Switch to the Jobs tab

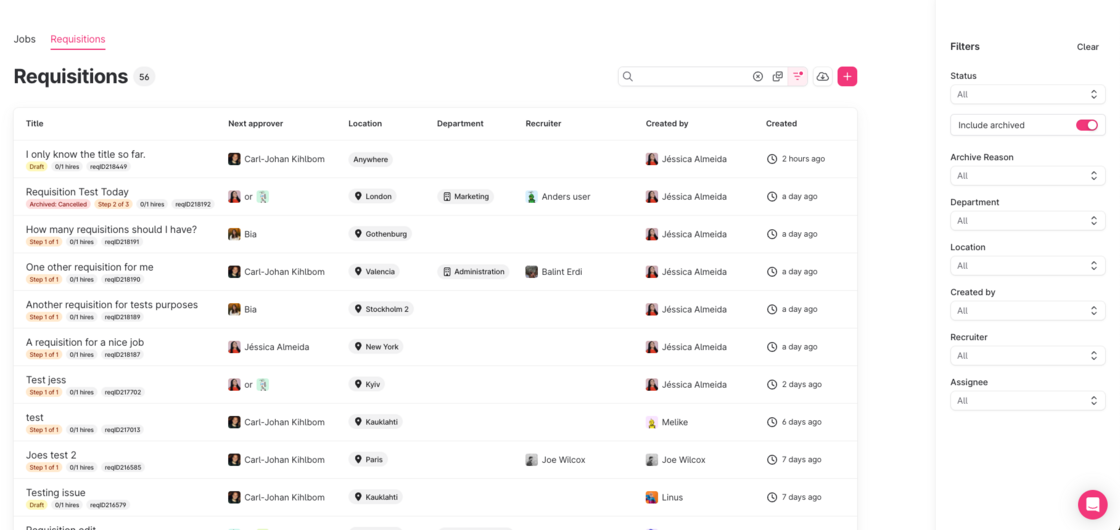tap(24, 39)
